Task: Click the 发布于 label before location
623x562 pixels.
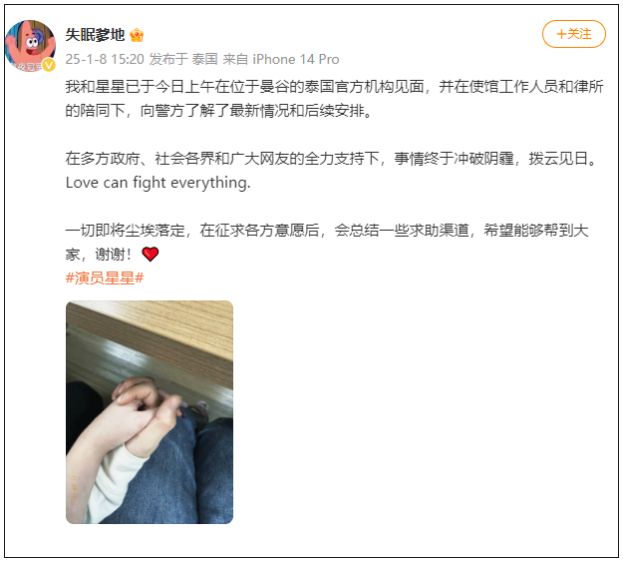Action: (x=168, y=59)
